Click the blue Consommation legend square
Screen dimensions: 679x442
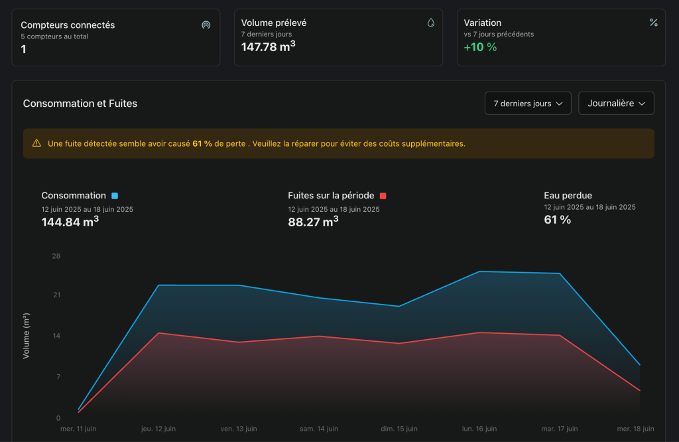(115, 196)
